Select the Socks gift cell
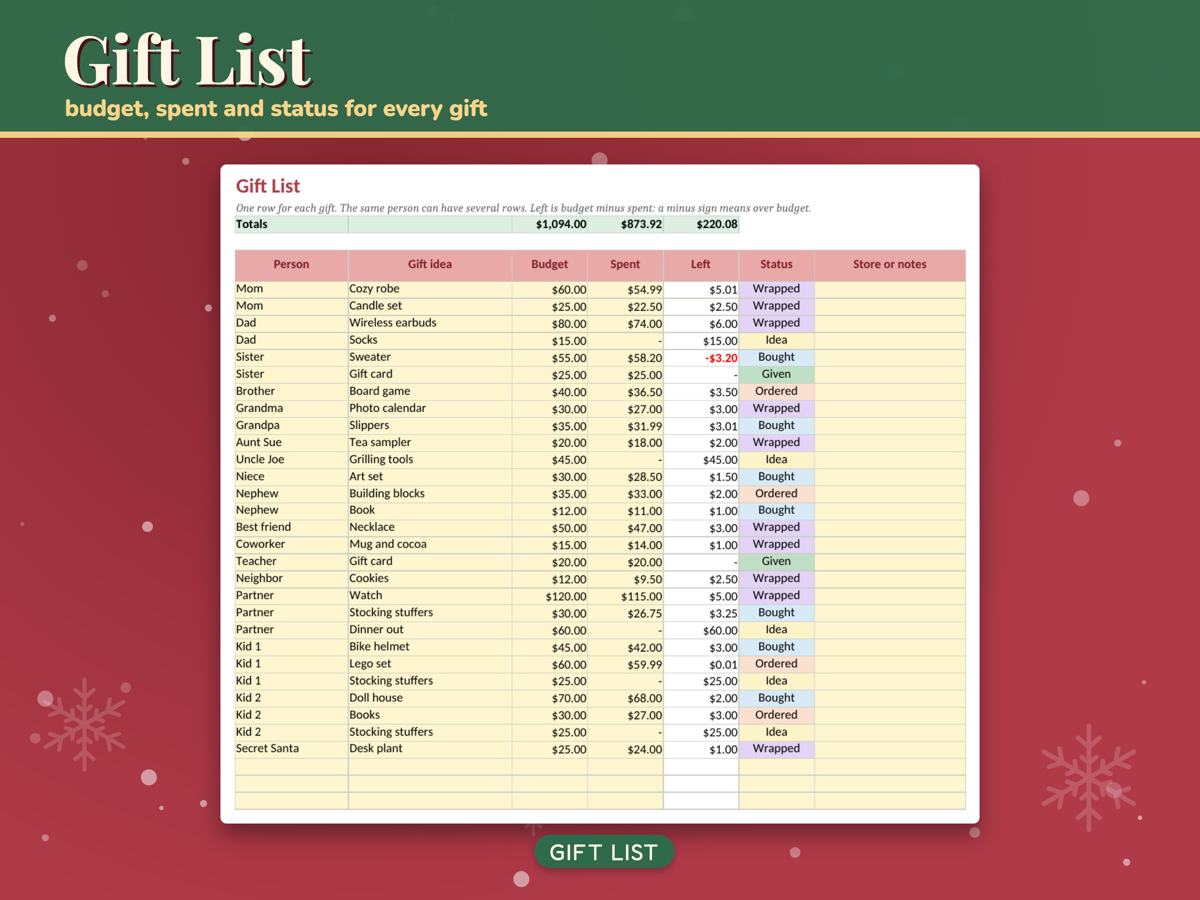The height and width of the screenshot is (900, 1200). 430,340
